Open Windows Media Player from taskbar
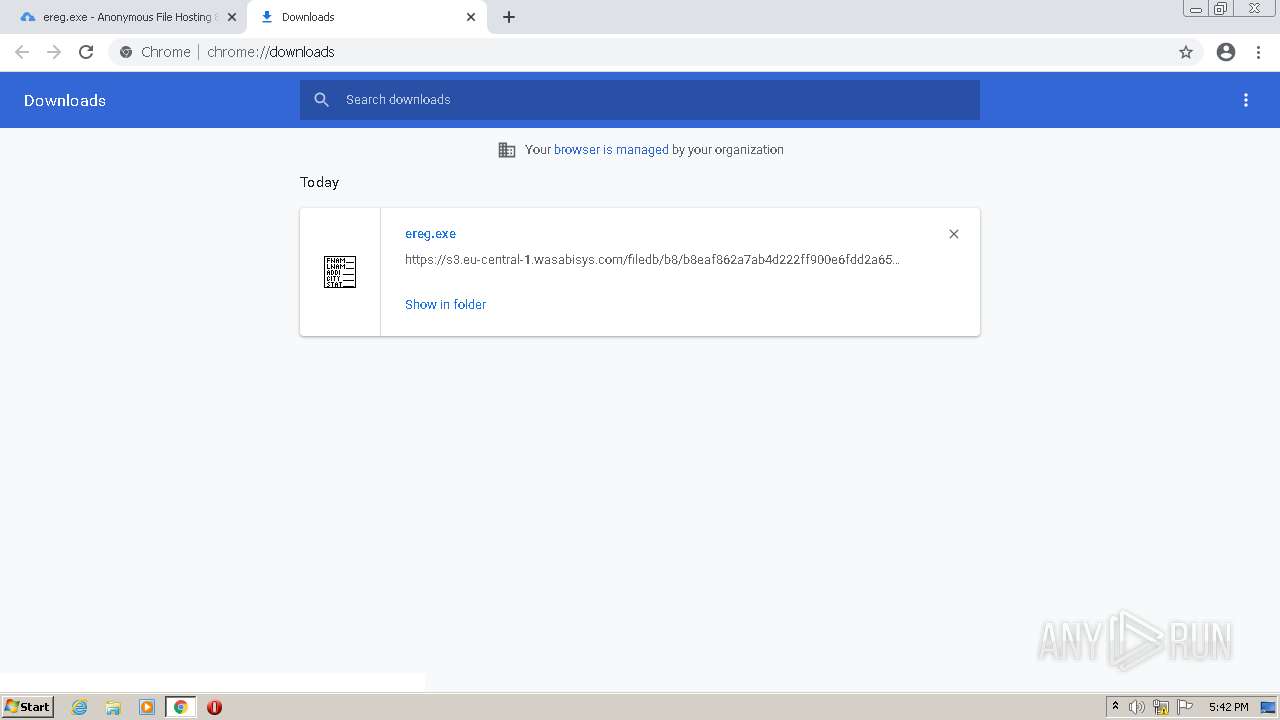The height and width of the screenshot is (720, 1280). pyautogui.click(x=147, y=707)
